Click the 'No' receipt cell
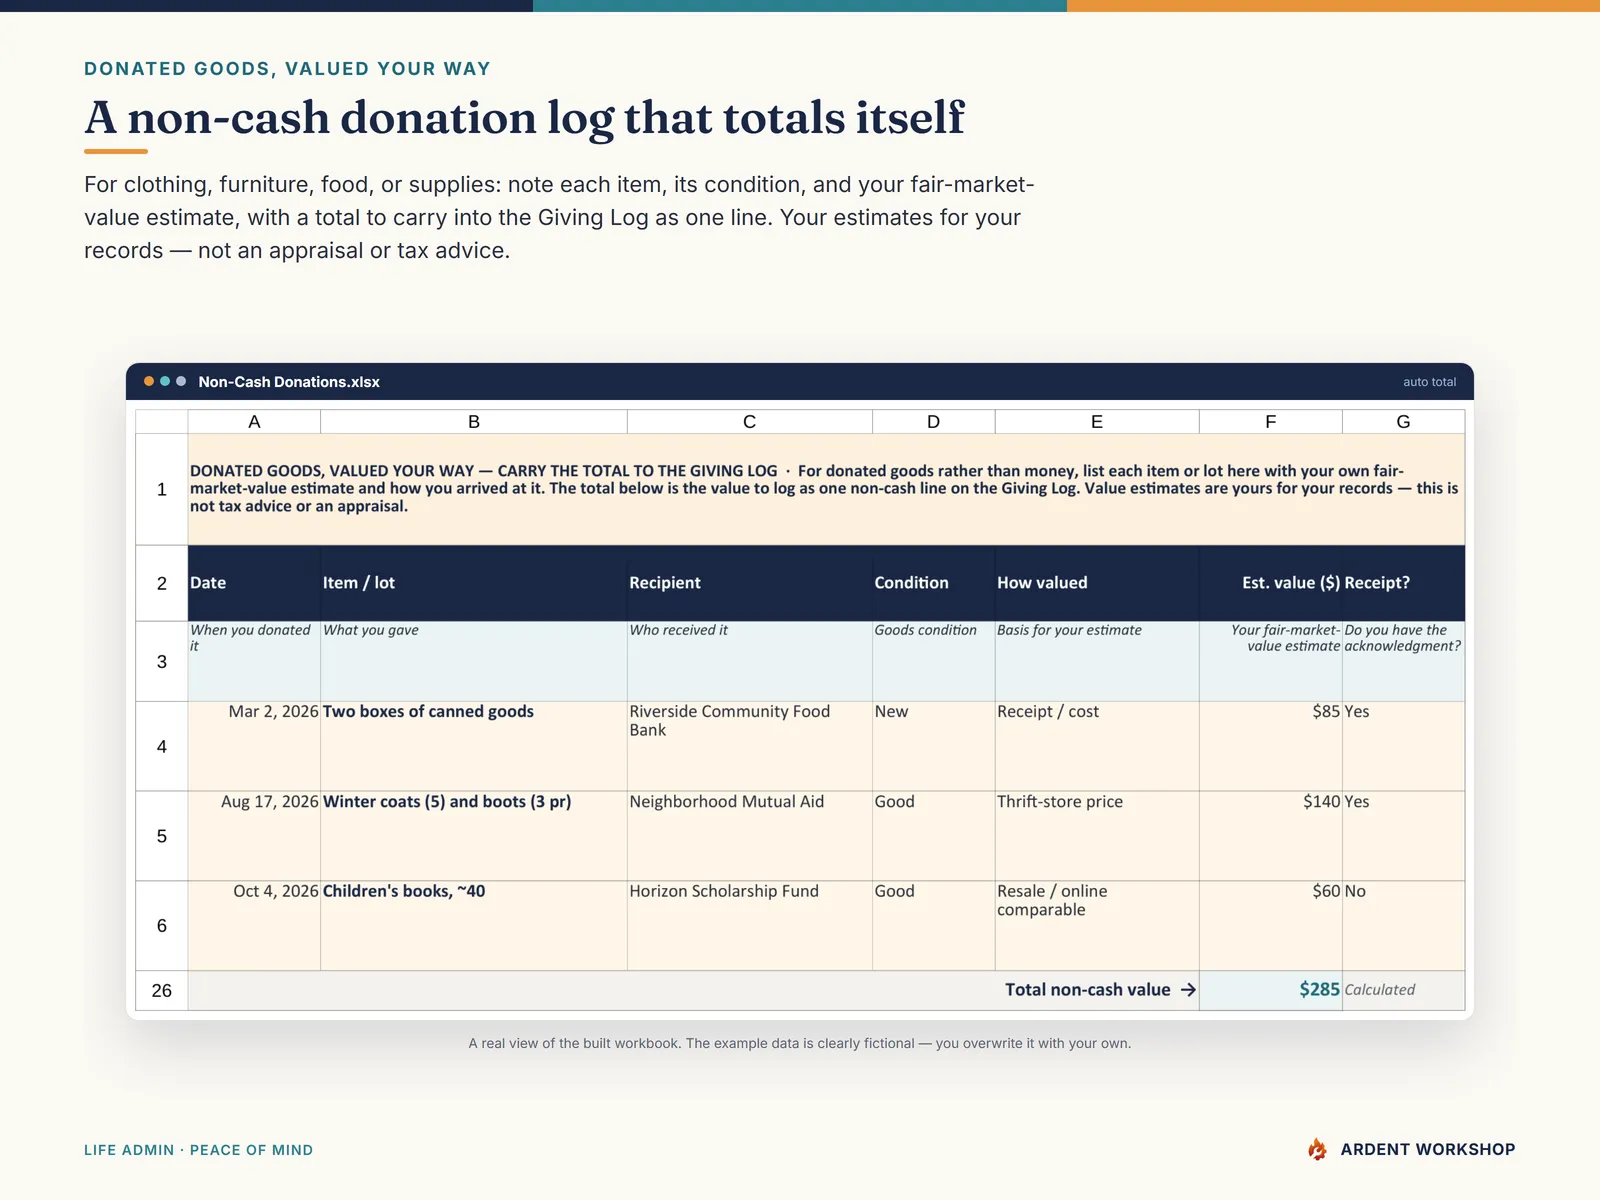The width and height of the screenshot is (1600, 1200). [1403, 926]
